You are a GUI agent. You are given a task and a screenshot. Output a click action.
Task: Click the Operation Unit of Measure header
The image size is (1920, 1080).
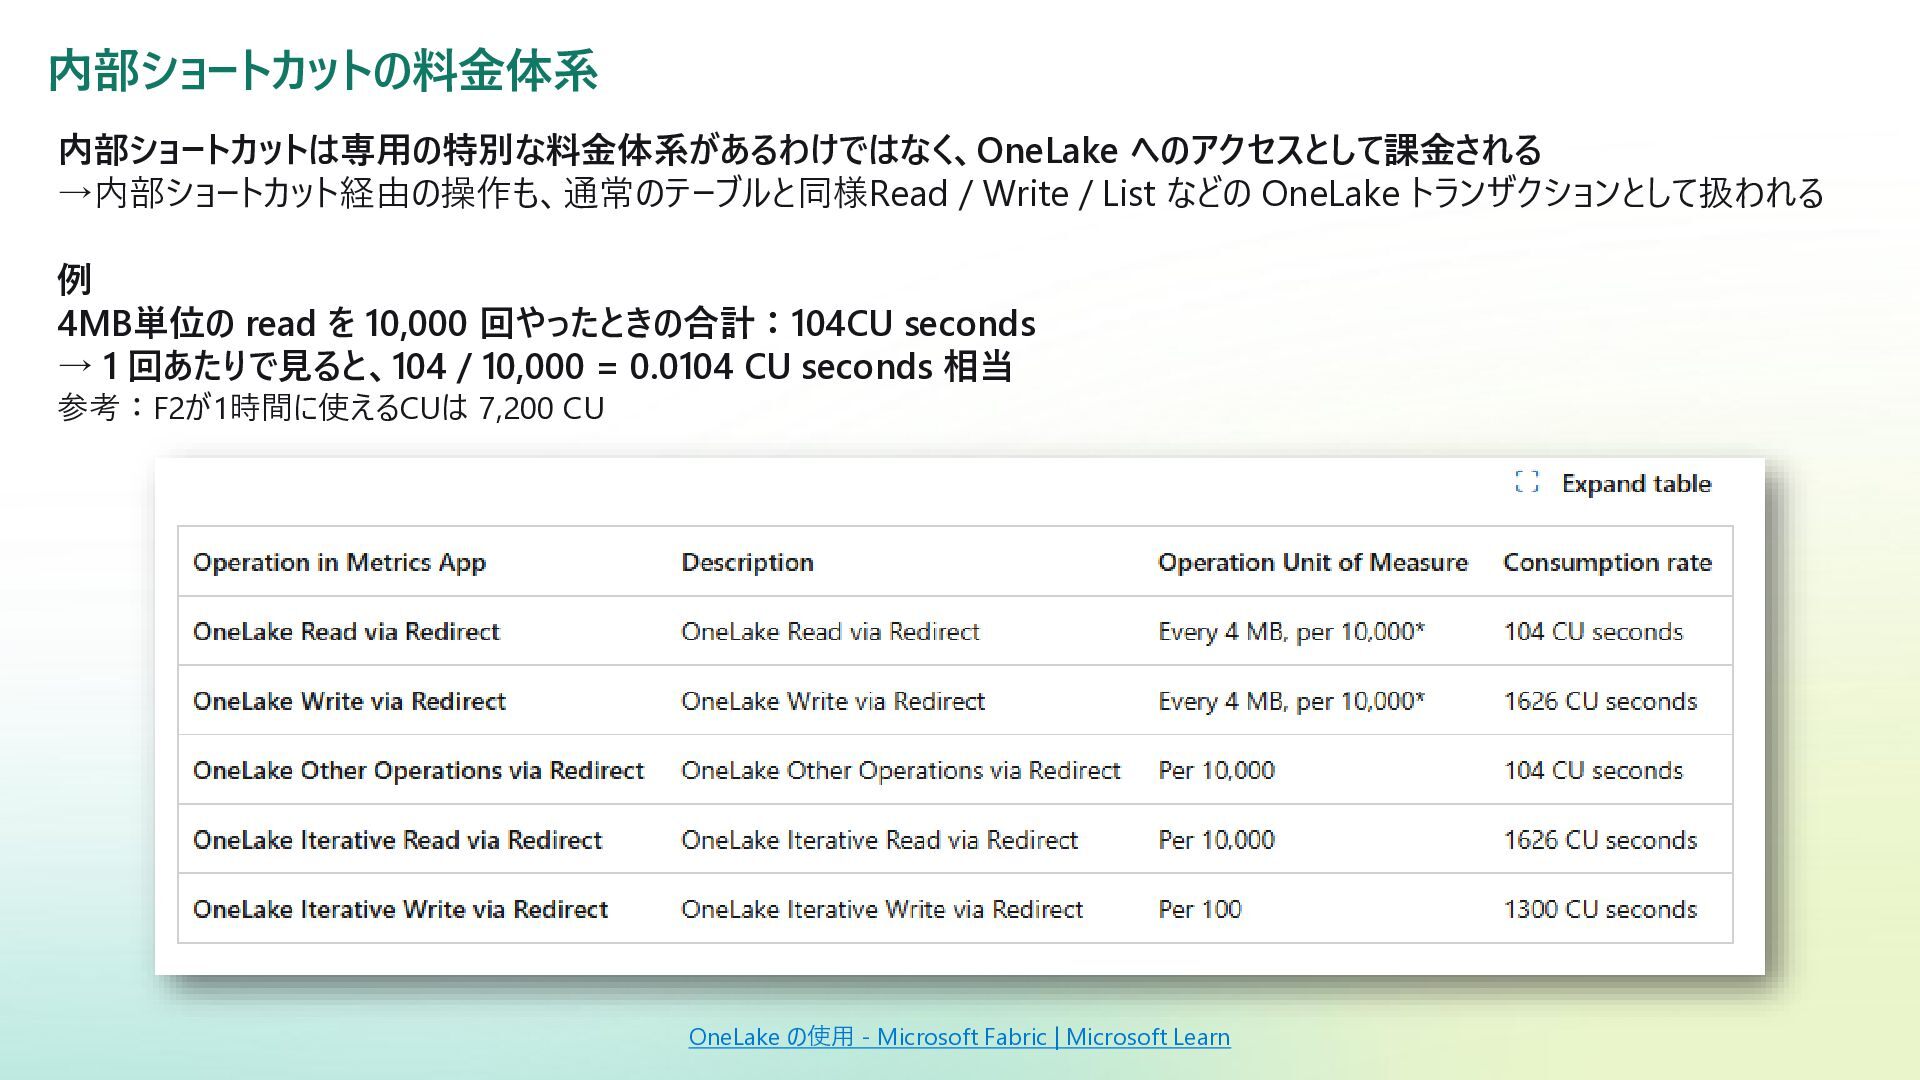(1312, 562)
